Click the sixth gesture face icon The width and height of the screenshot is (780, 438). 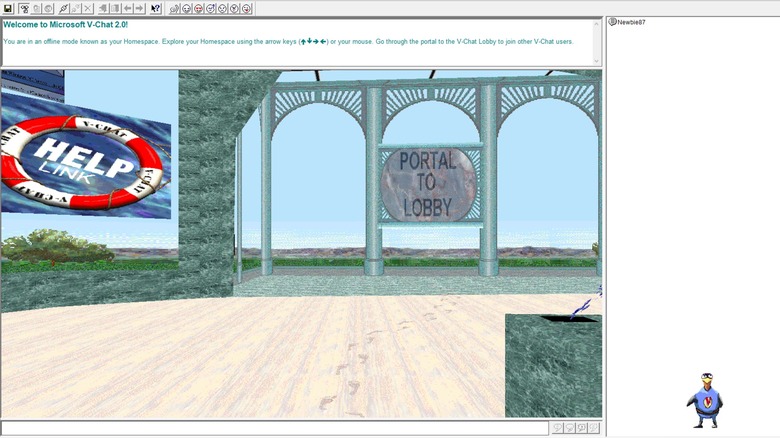coord(234,8)
